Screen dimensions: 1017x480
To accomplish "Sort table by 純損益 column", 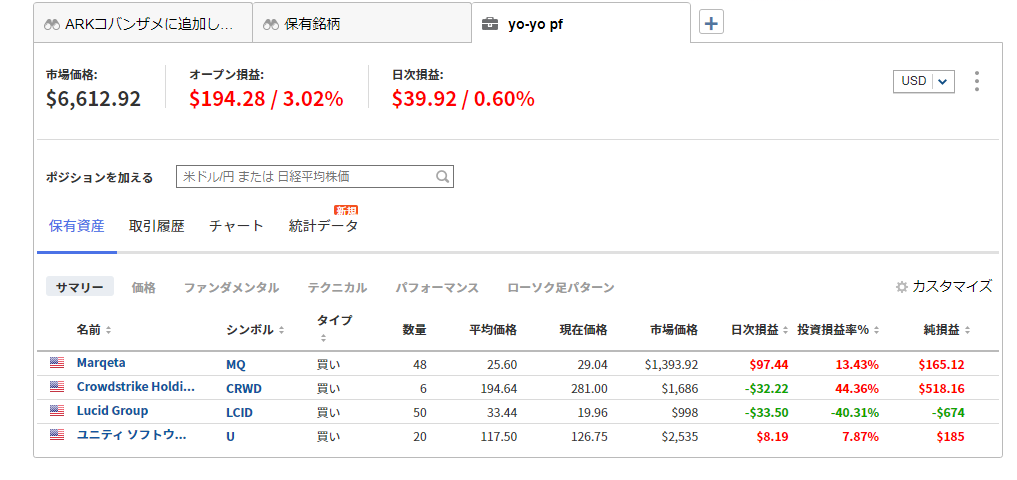I will point(967,330).
